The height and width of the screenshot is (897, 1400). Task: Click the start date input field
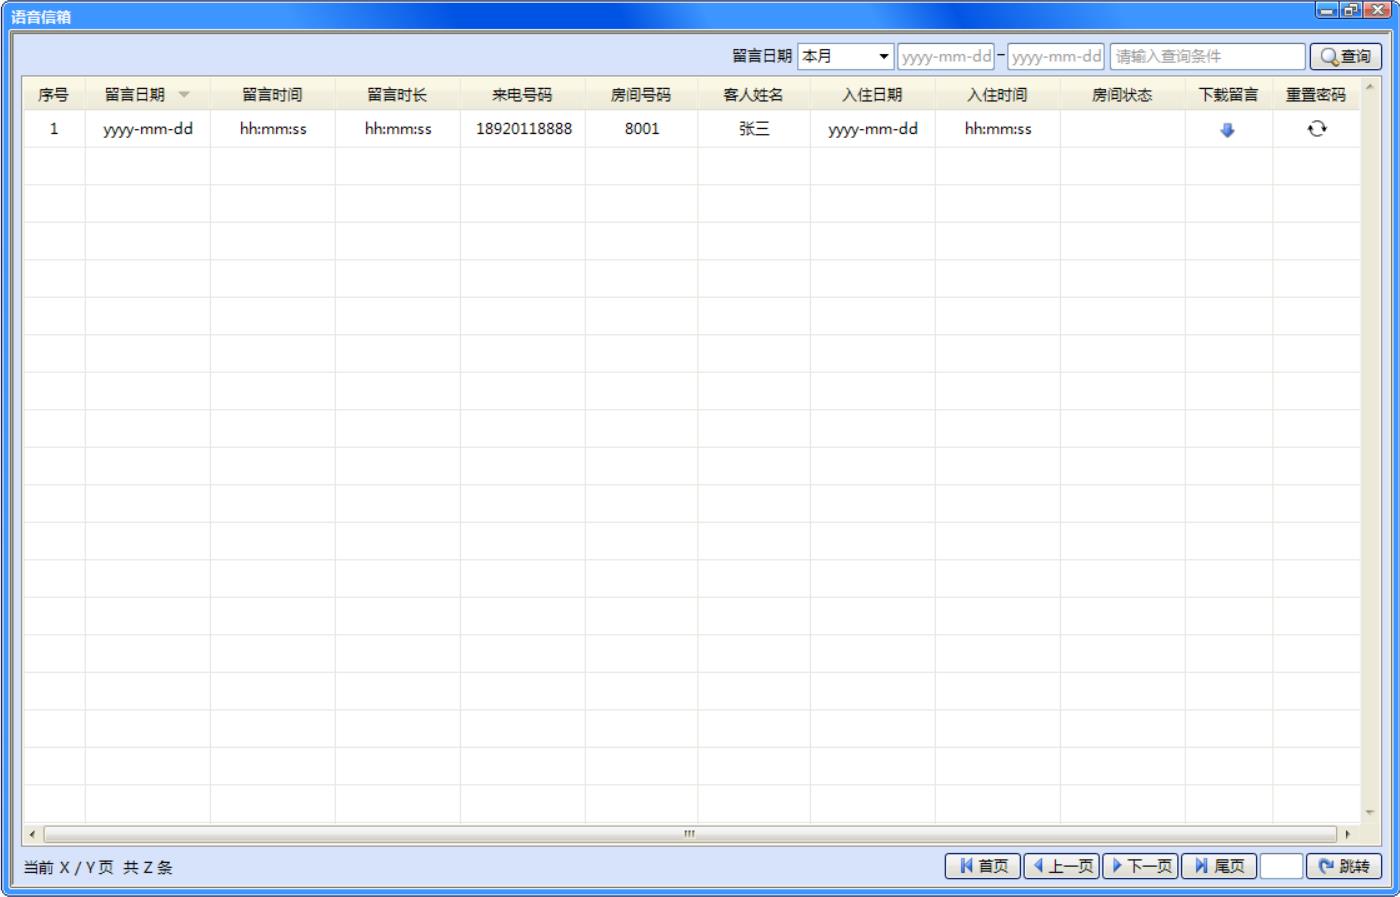pyautogui.click(x=945, y=57)
